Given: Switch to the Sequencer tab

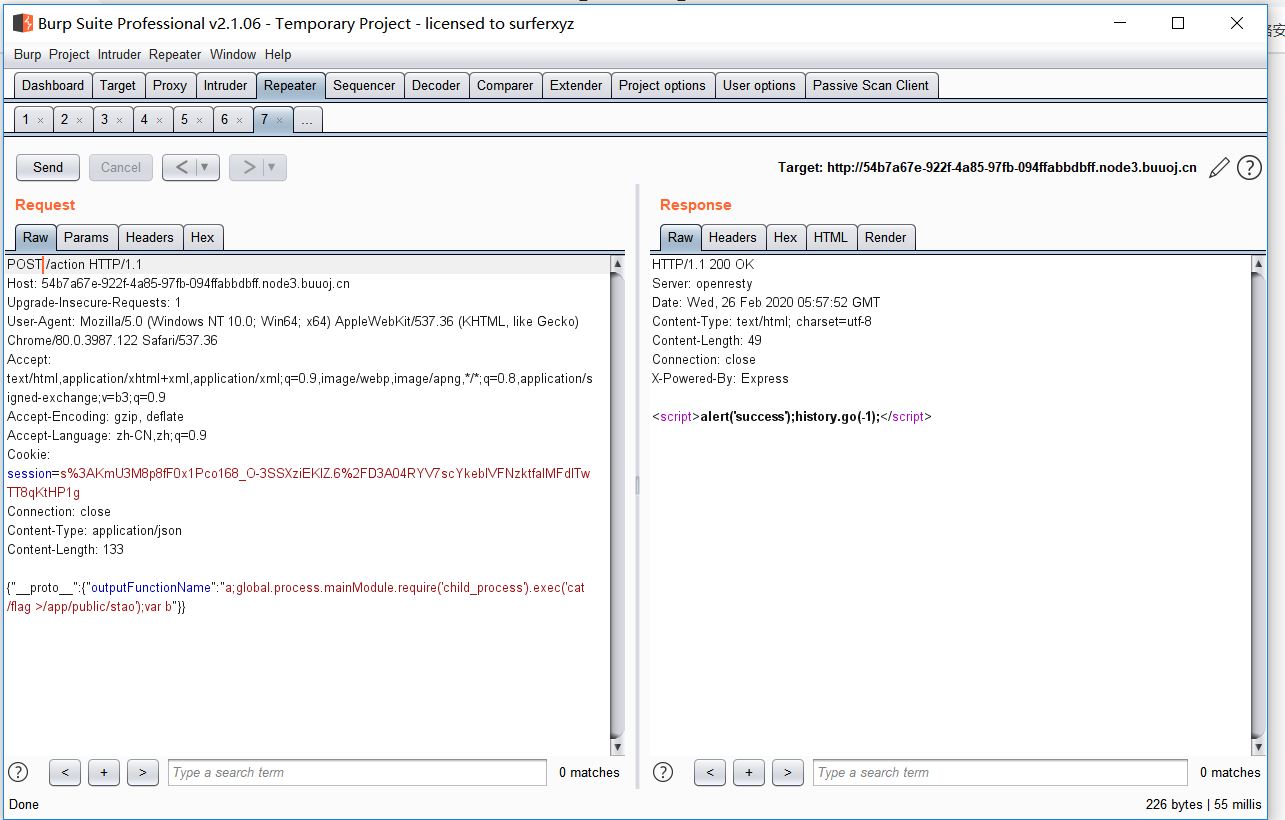Looking at the screenshot, I should point(364,85).
